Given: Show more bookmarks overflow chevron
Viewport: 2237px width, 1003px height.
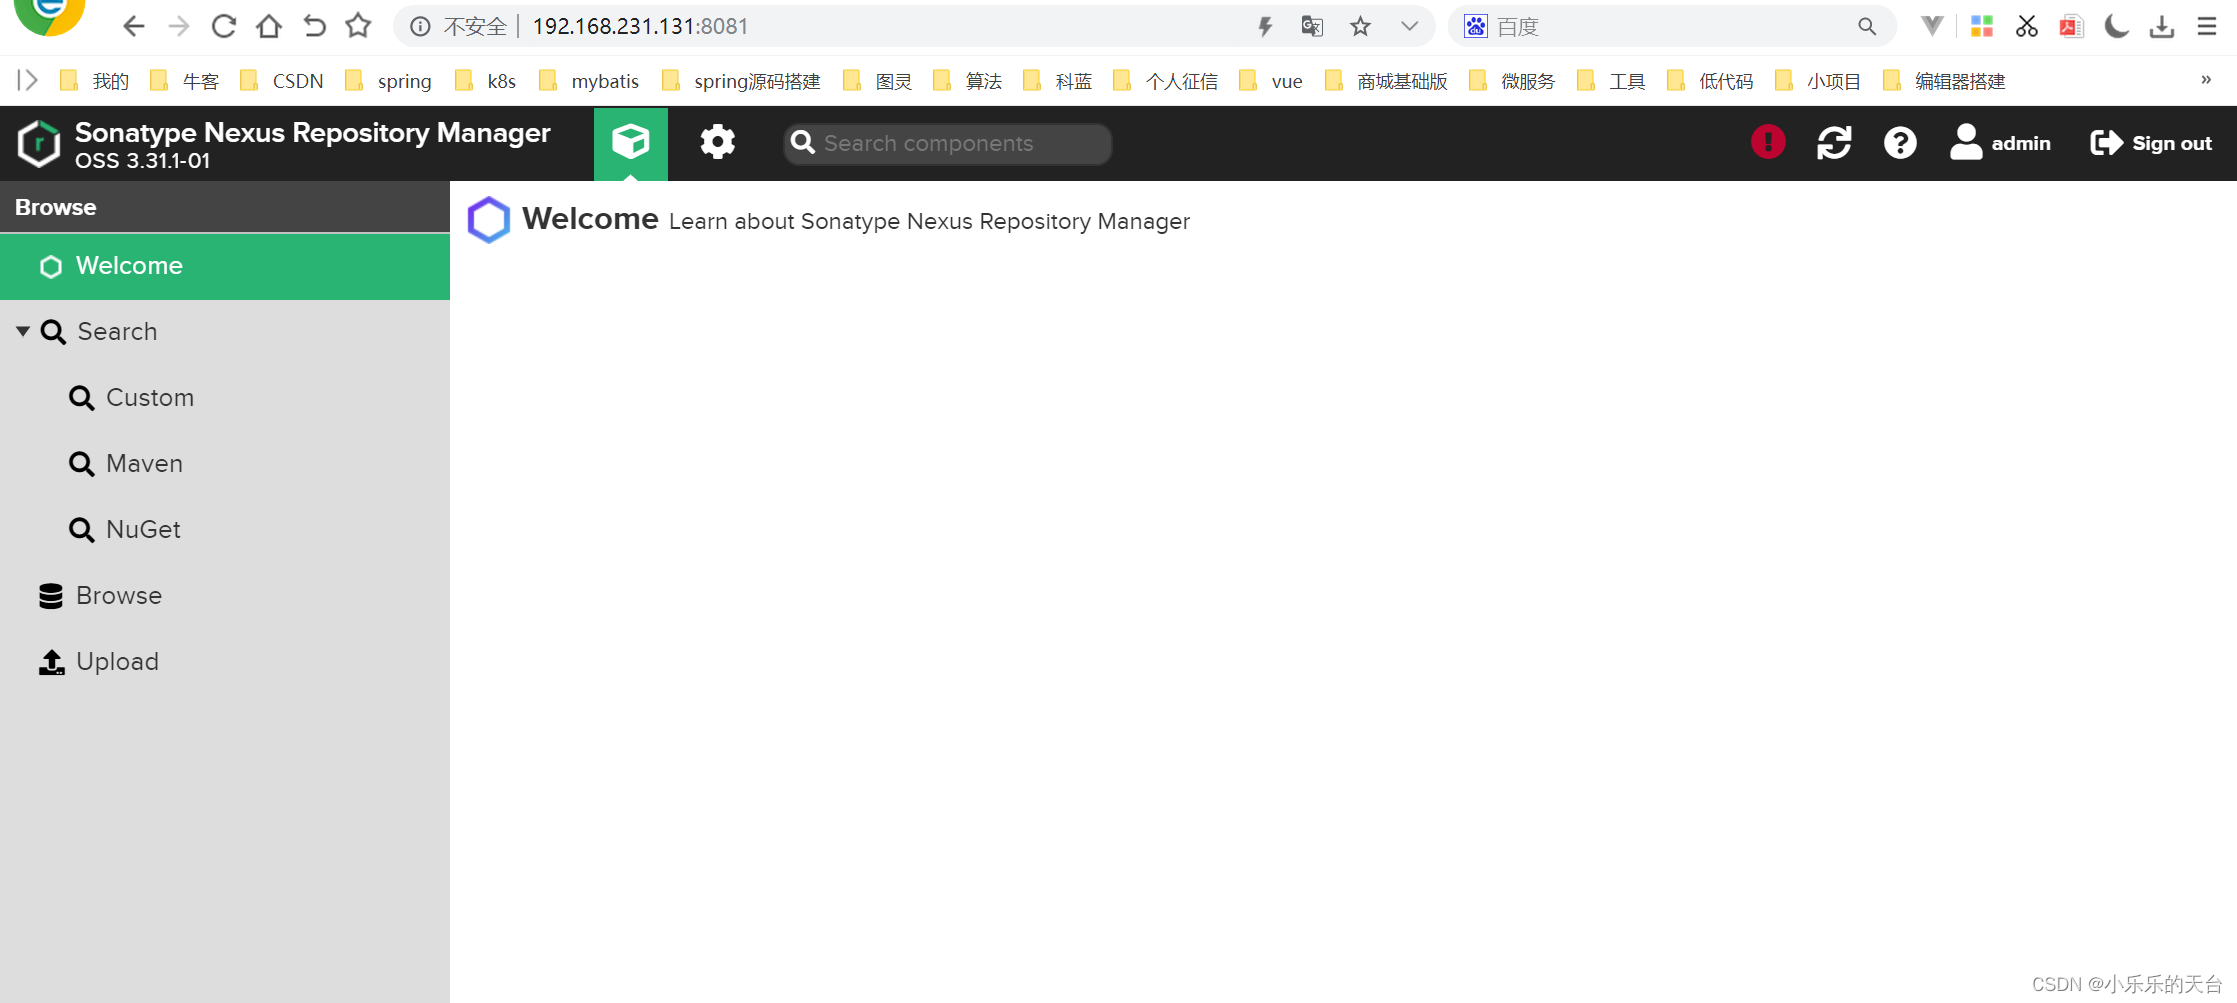Looking at the screenshot, I should point(2206,80).
